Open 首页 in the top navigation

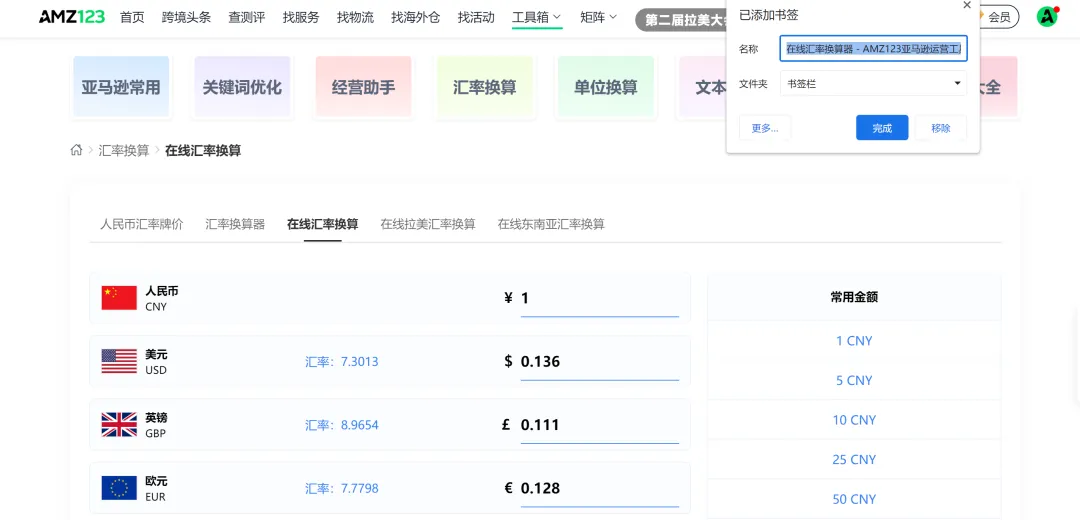pos(132,17)
